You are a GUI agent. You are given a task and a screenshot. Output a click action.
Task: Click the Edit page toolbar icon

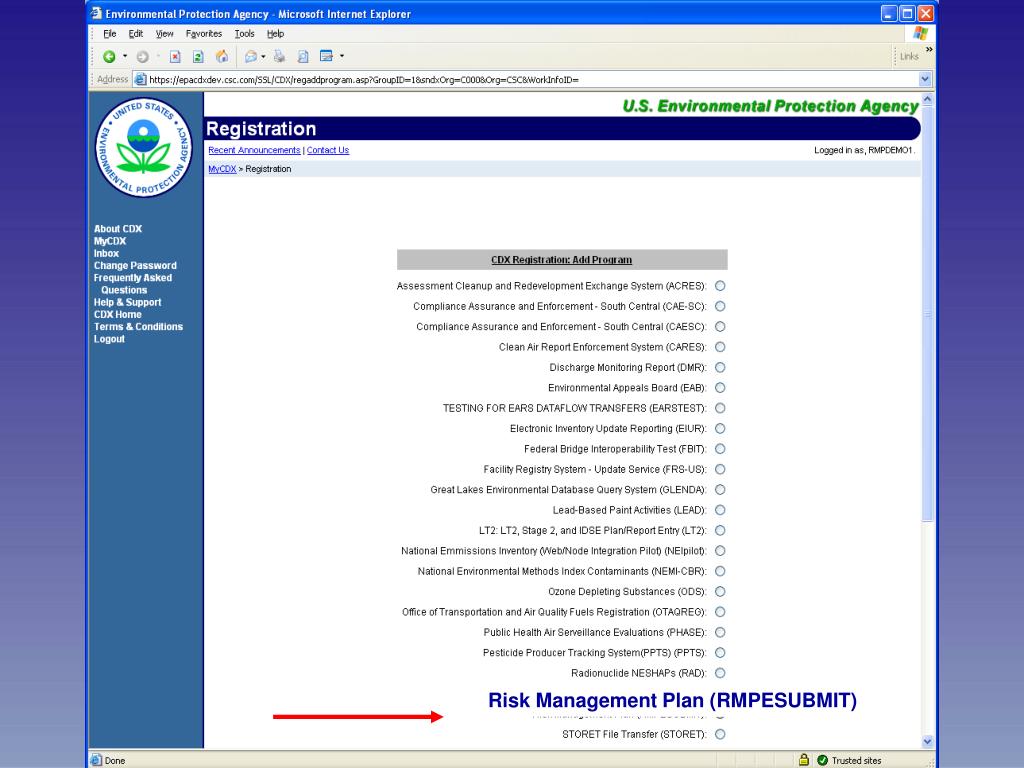point(327,56)
